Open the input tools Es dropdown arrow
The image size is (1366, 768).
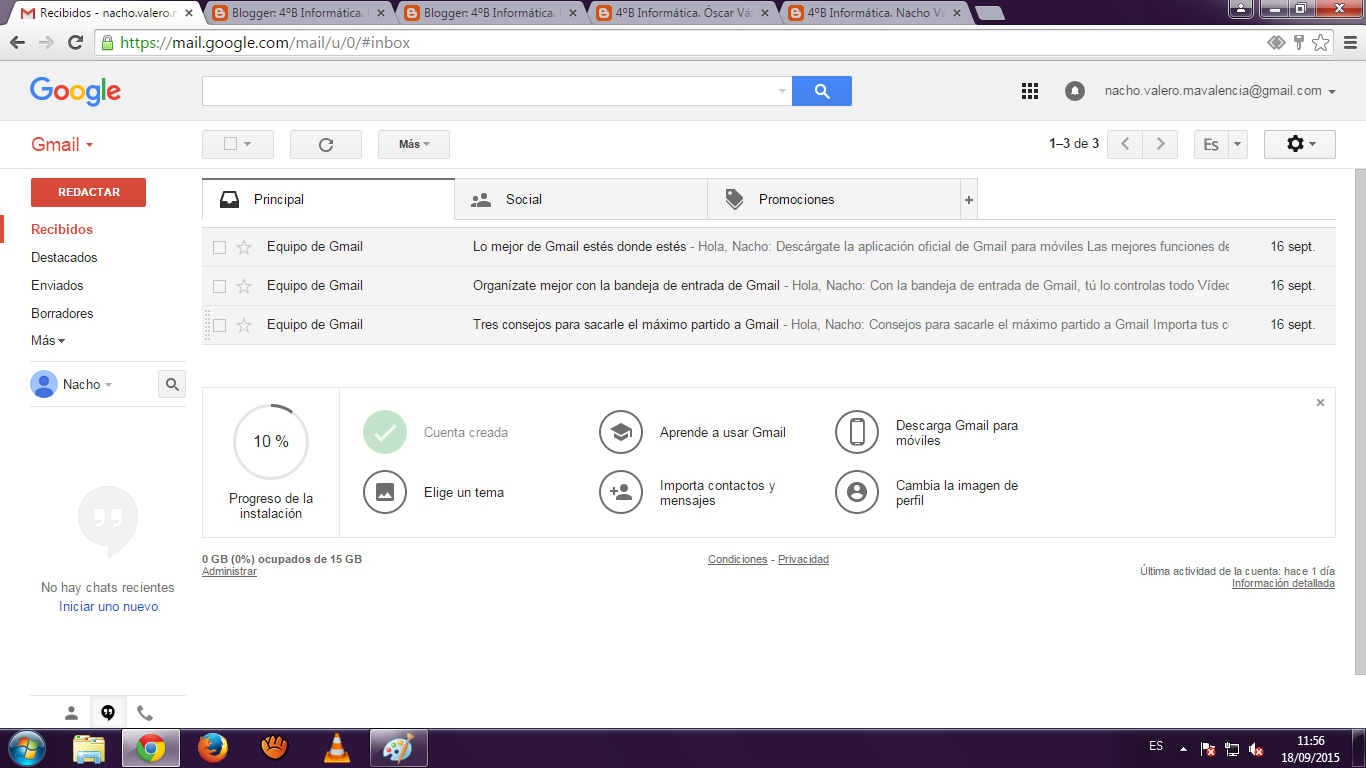(x=1238, y=144)
